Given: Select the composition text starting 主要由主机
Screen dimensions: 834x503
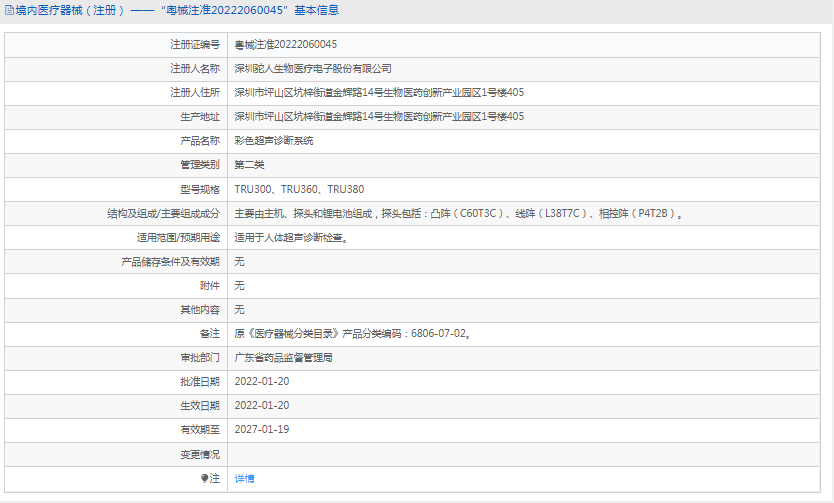Looking at the screenshot, I should 459,213.
